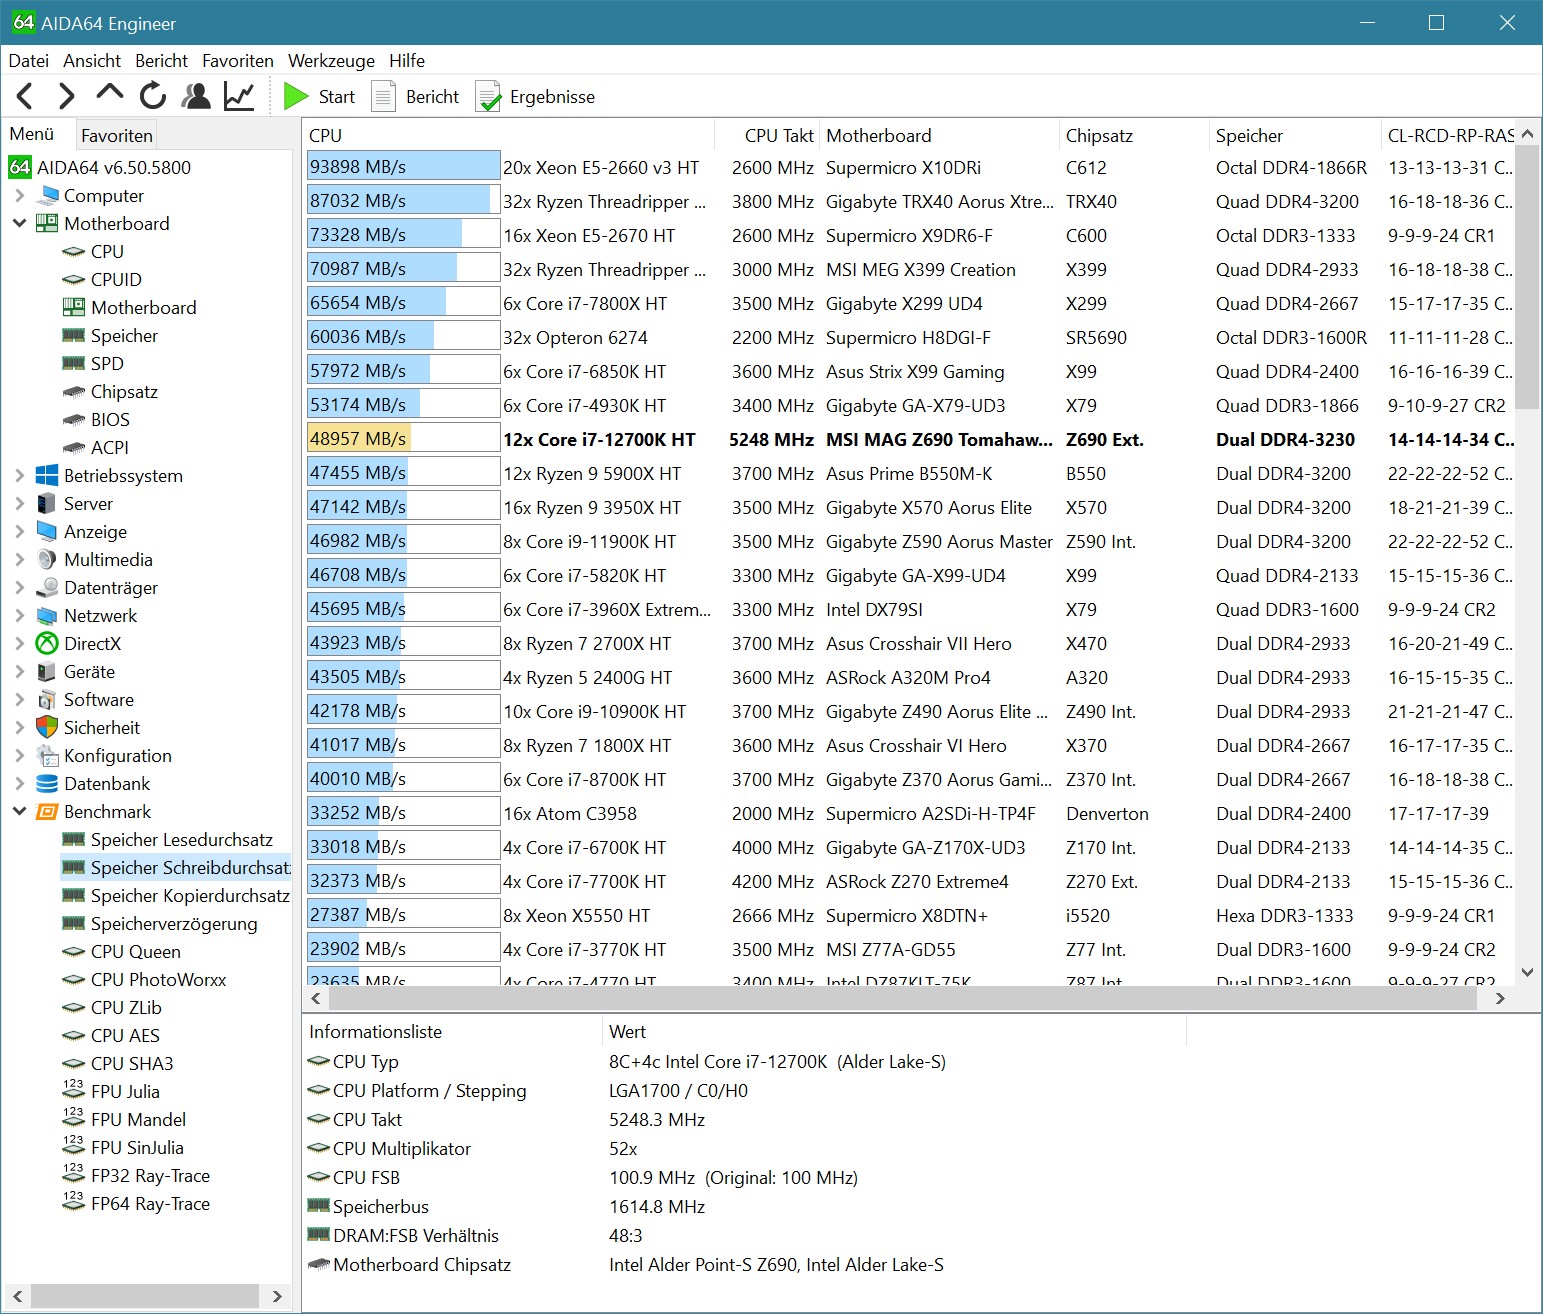
Task: Click the Multimedia speaker icon
Action: coord(47,559)
